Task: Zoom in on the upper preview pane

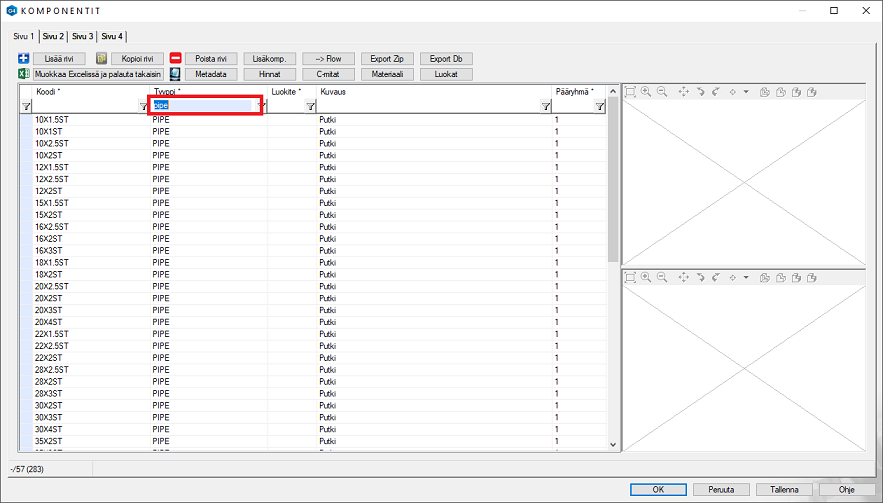Action: pyautogui.click(x=646, y=92)
